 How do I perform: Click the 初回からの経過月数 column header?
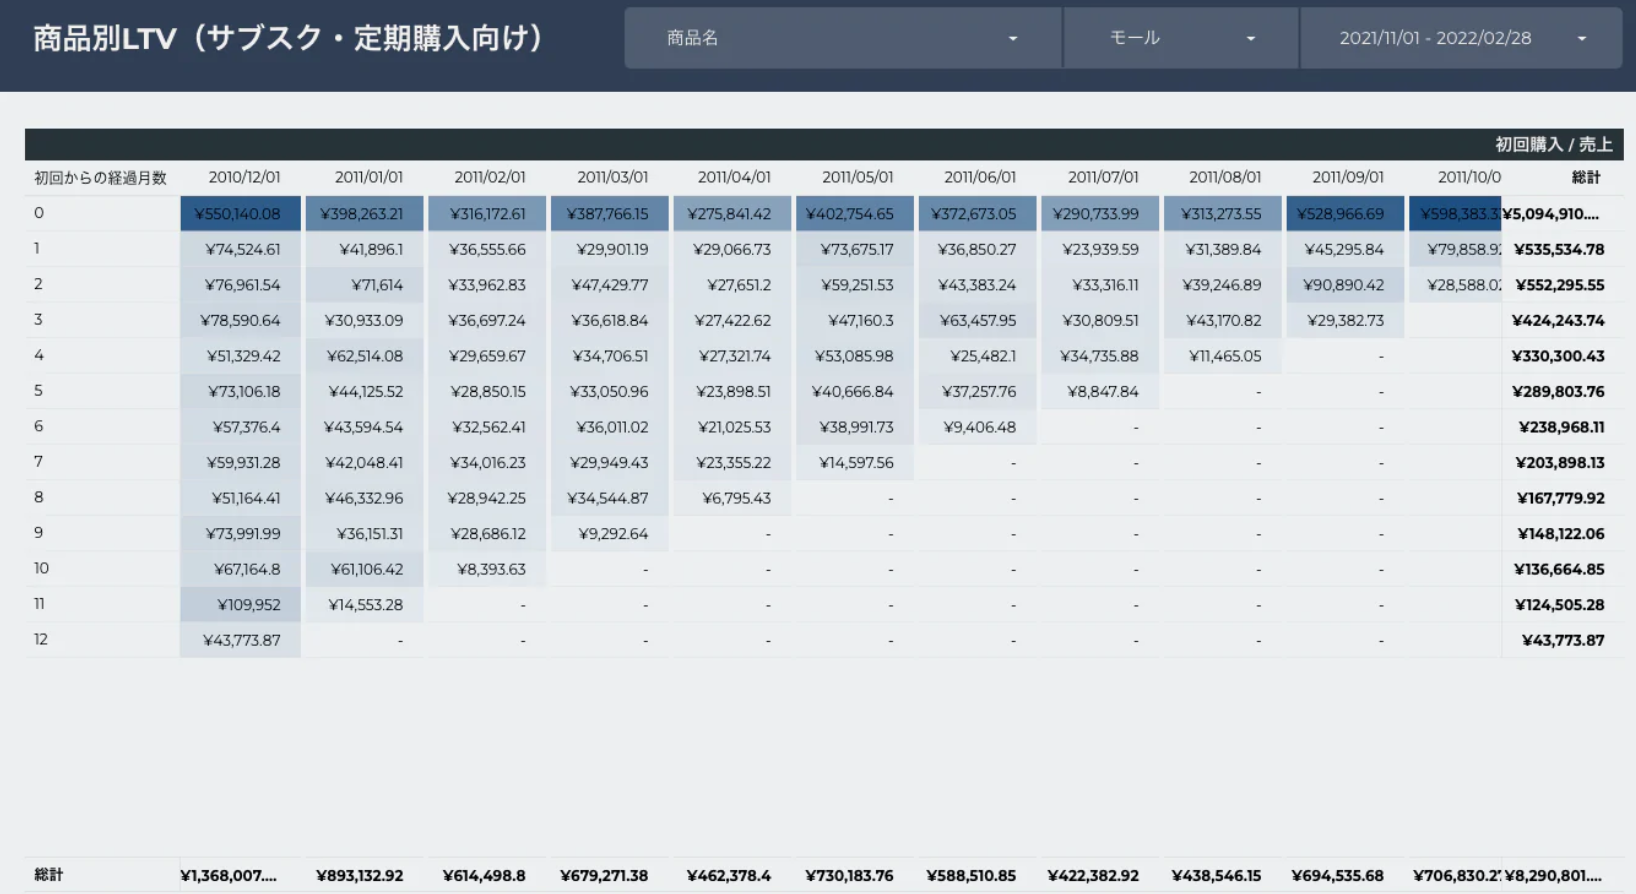(100, 178)
